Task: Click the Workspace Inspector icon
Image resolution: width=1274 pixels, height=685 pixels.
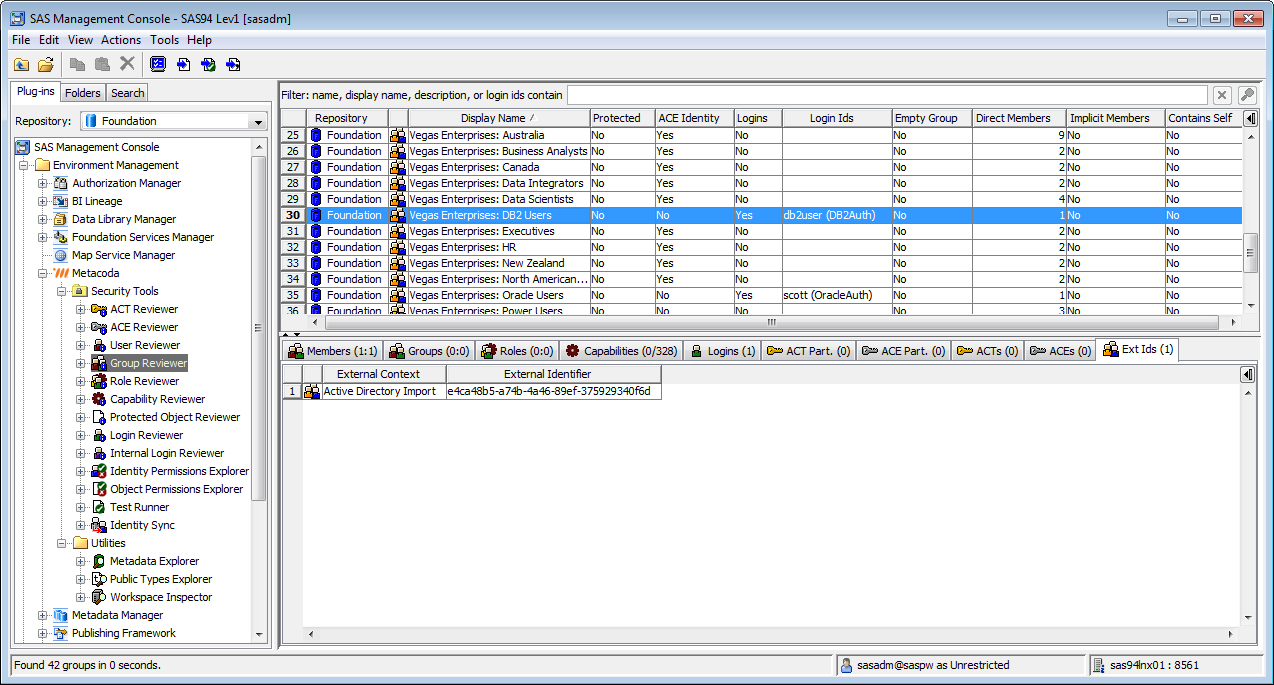Action: pyautogui.click(x=99, y=597)
